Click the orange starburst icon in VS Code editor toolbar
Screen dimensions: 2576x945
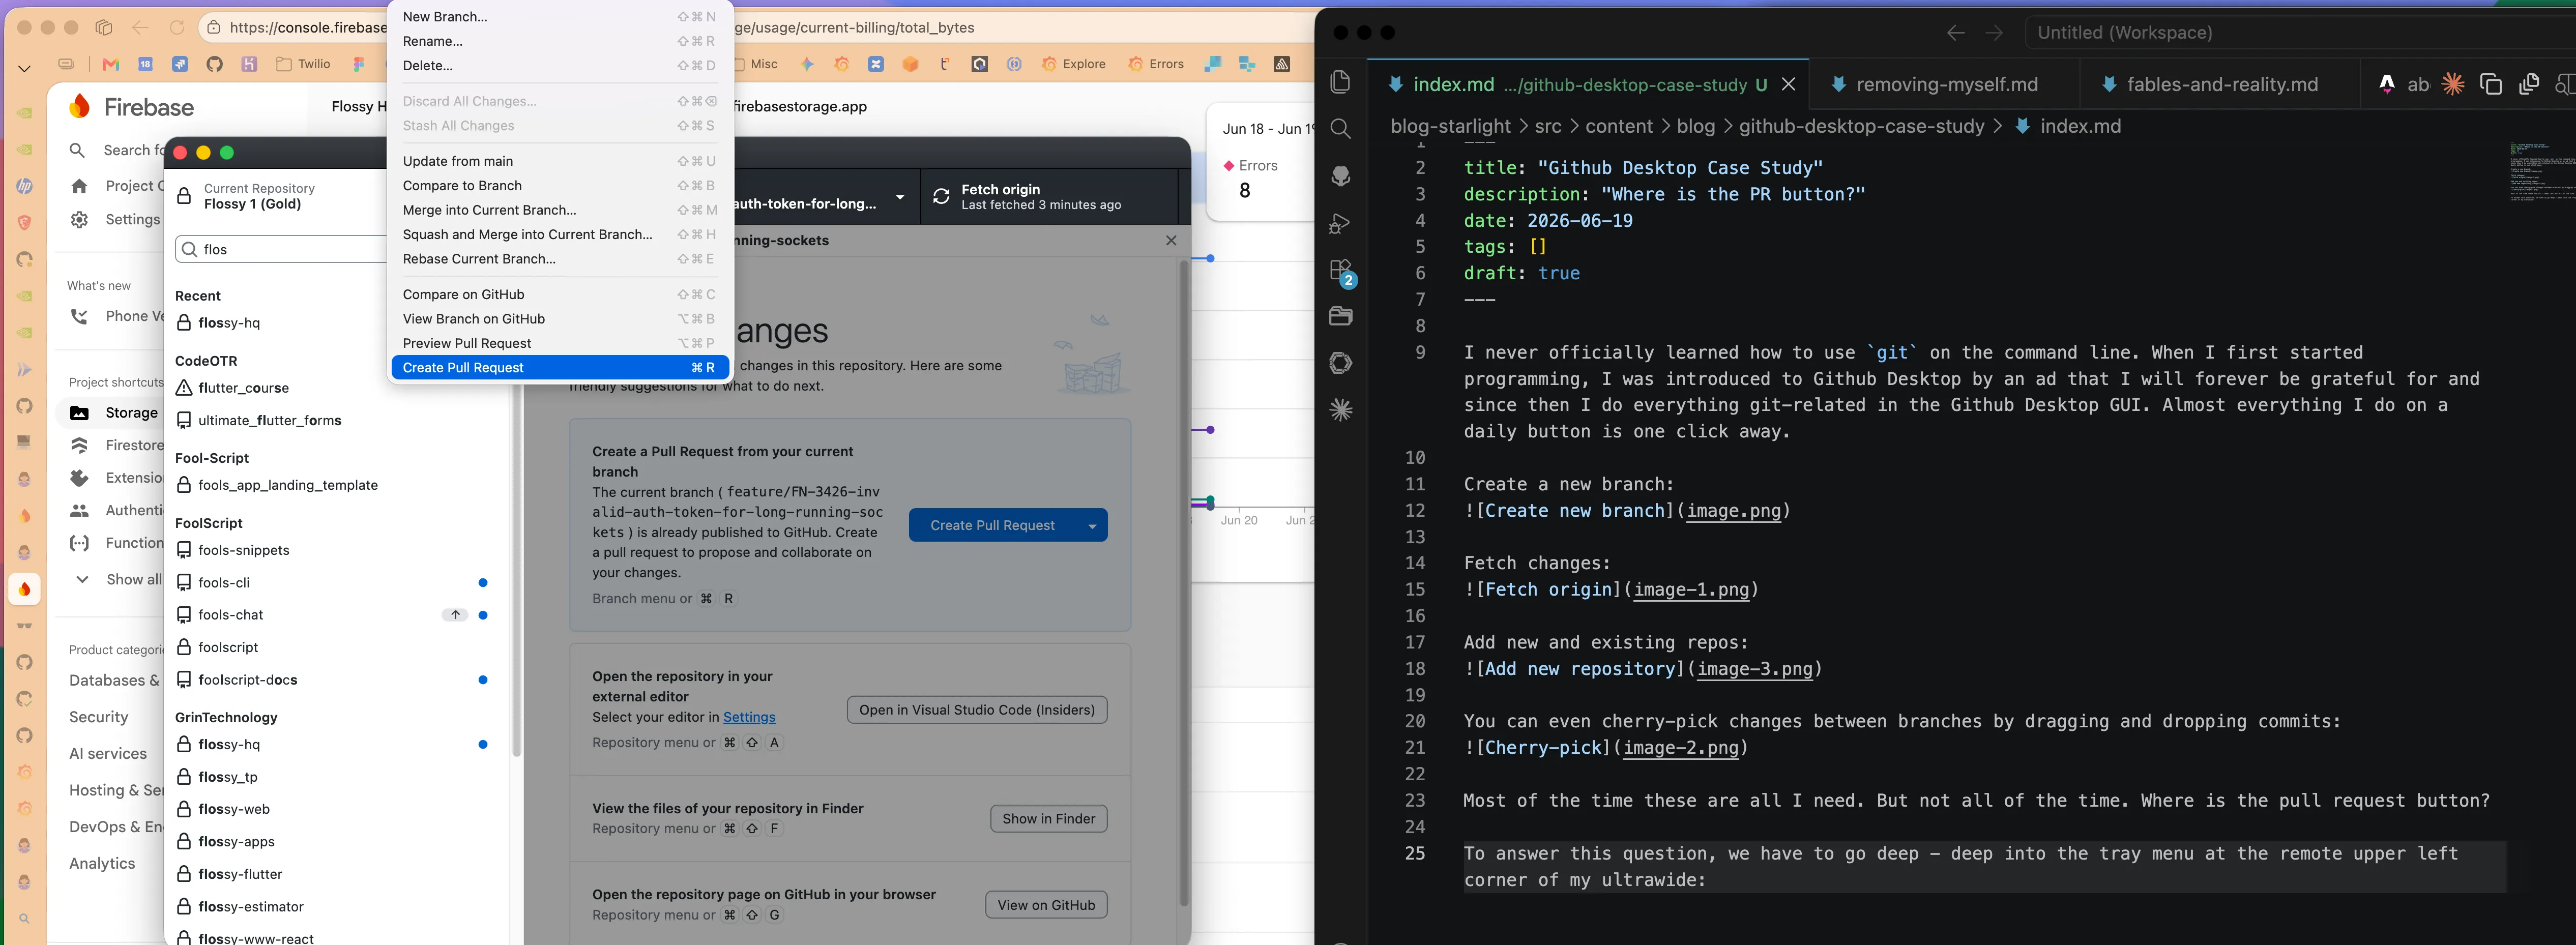pos(2452,84)
